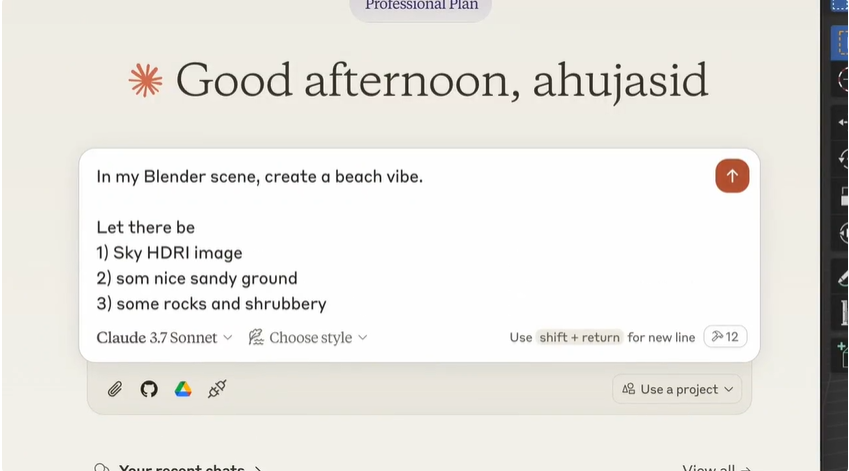
Task: Select Blender's Select Box tool
Action: 841,42
